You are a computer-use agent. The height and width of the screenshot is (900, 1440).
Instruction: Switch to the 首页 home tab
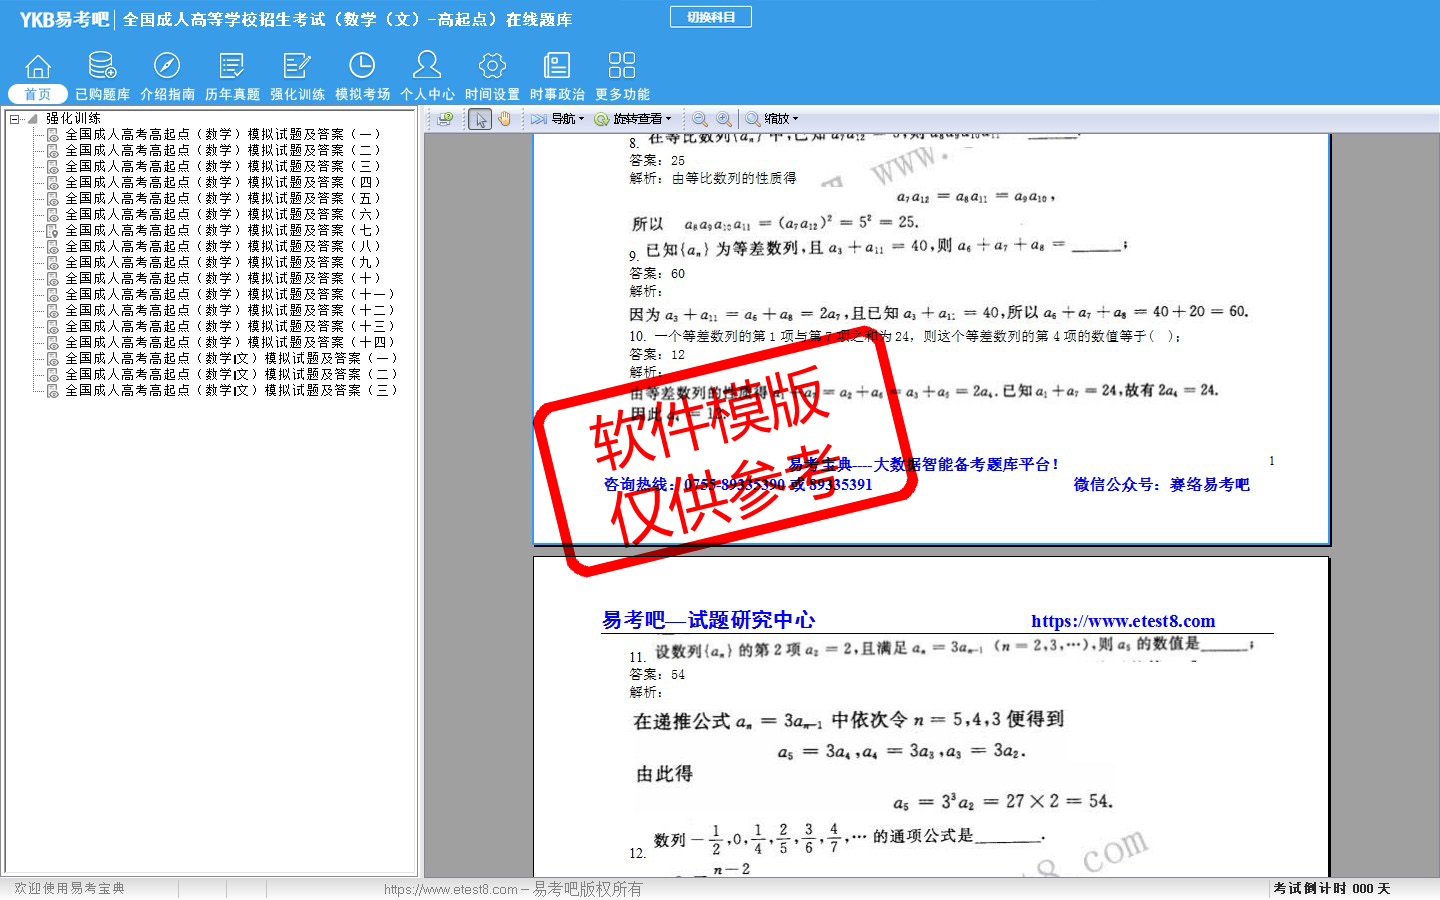tap(38, 94)
